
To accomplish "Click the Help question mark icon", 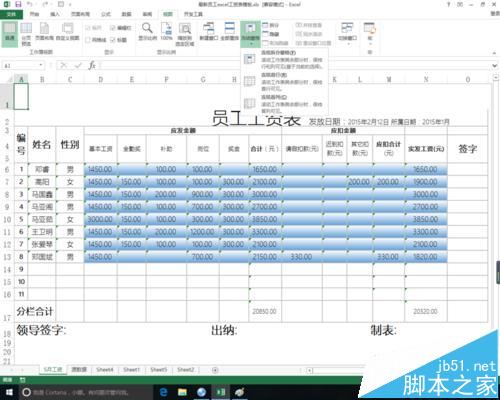I will [449, 4].
